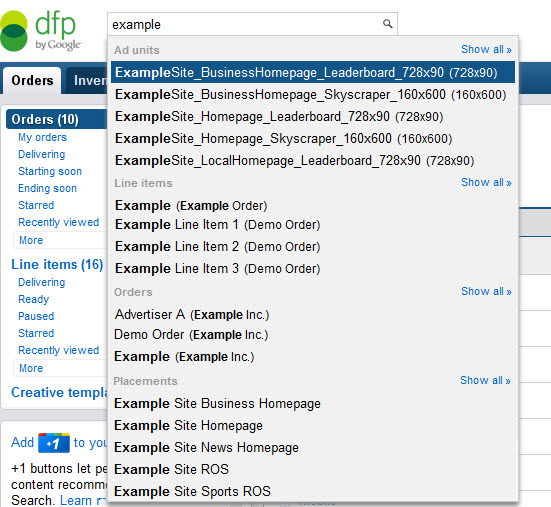
Task: Expand More under Line items section
Action: 60,368
